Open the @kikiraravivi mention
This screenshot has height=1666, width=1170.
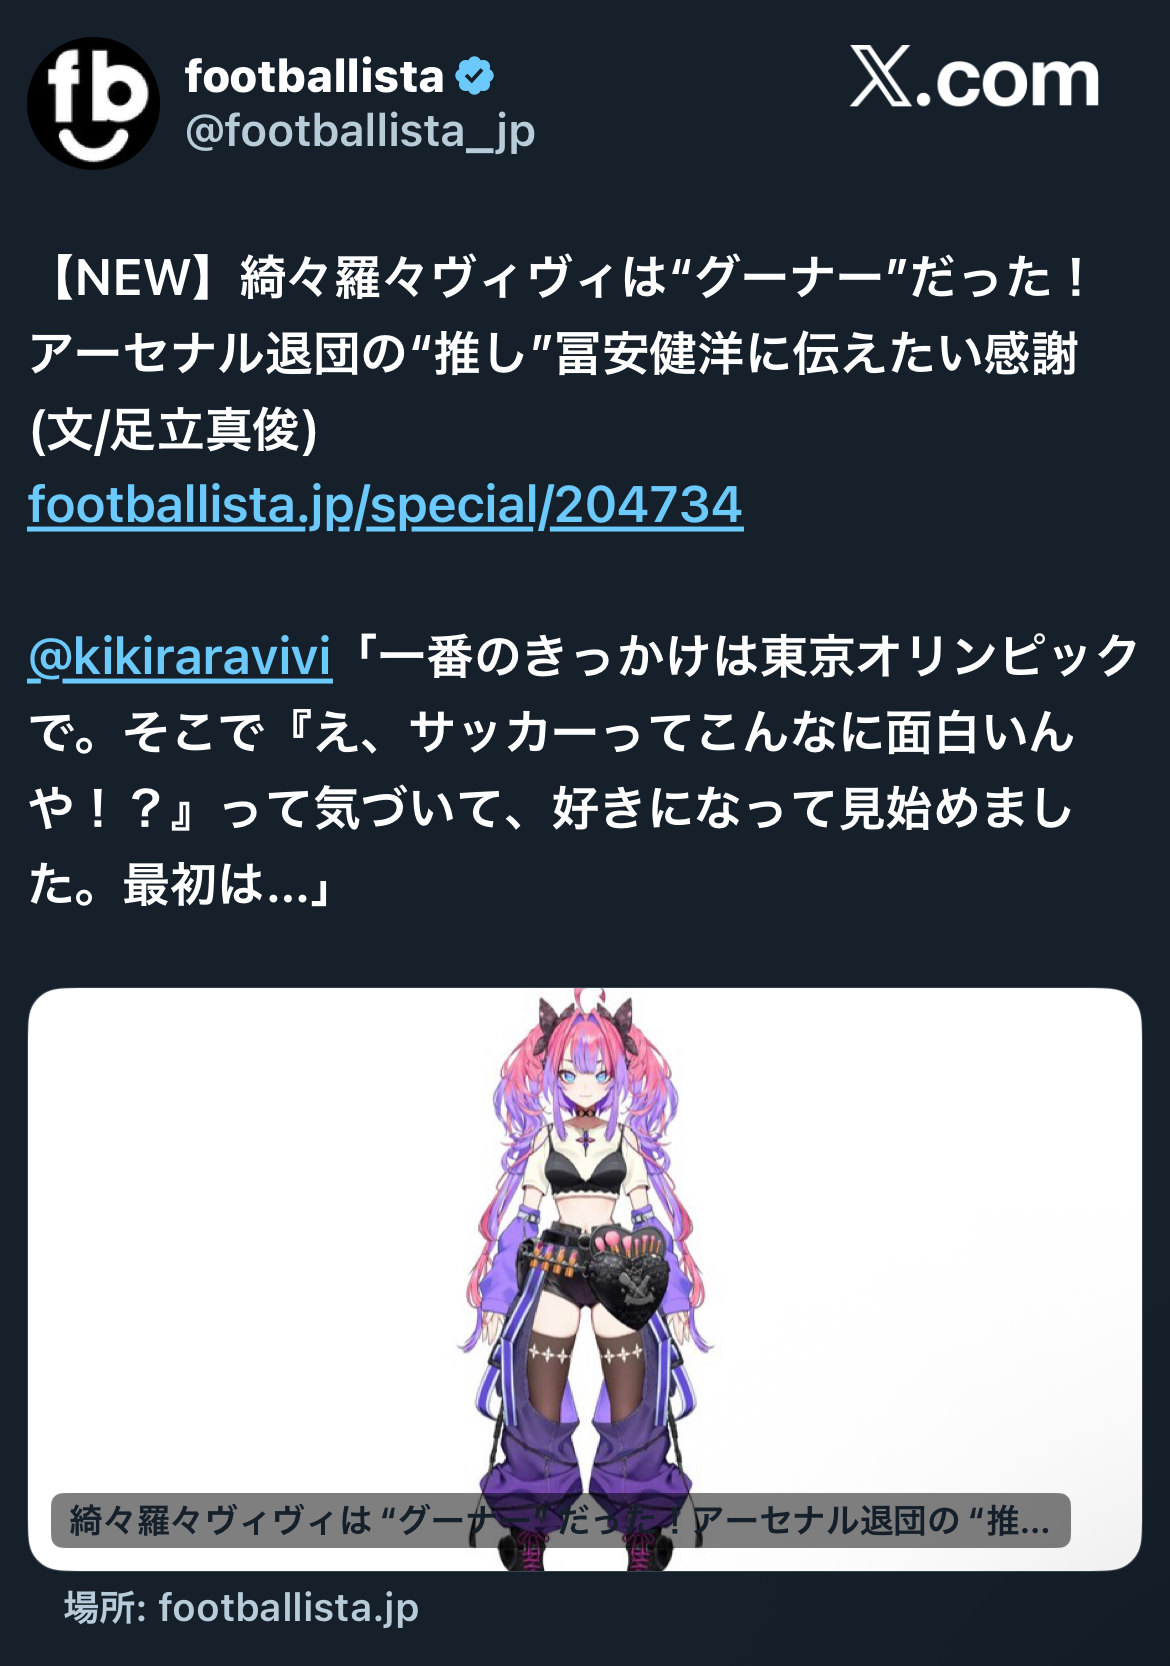(x=180, y=656)
